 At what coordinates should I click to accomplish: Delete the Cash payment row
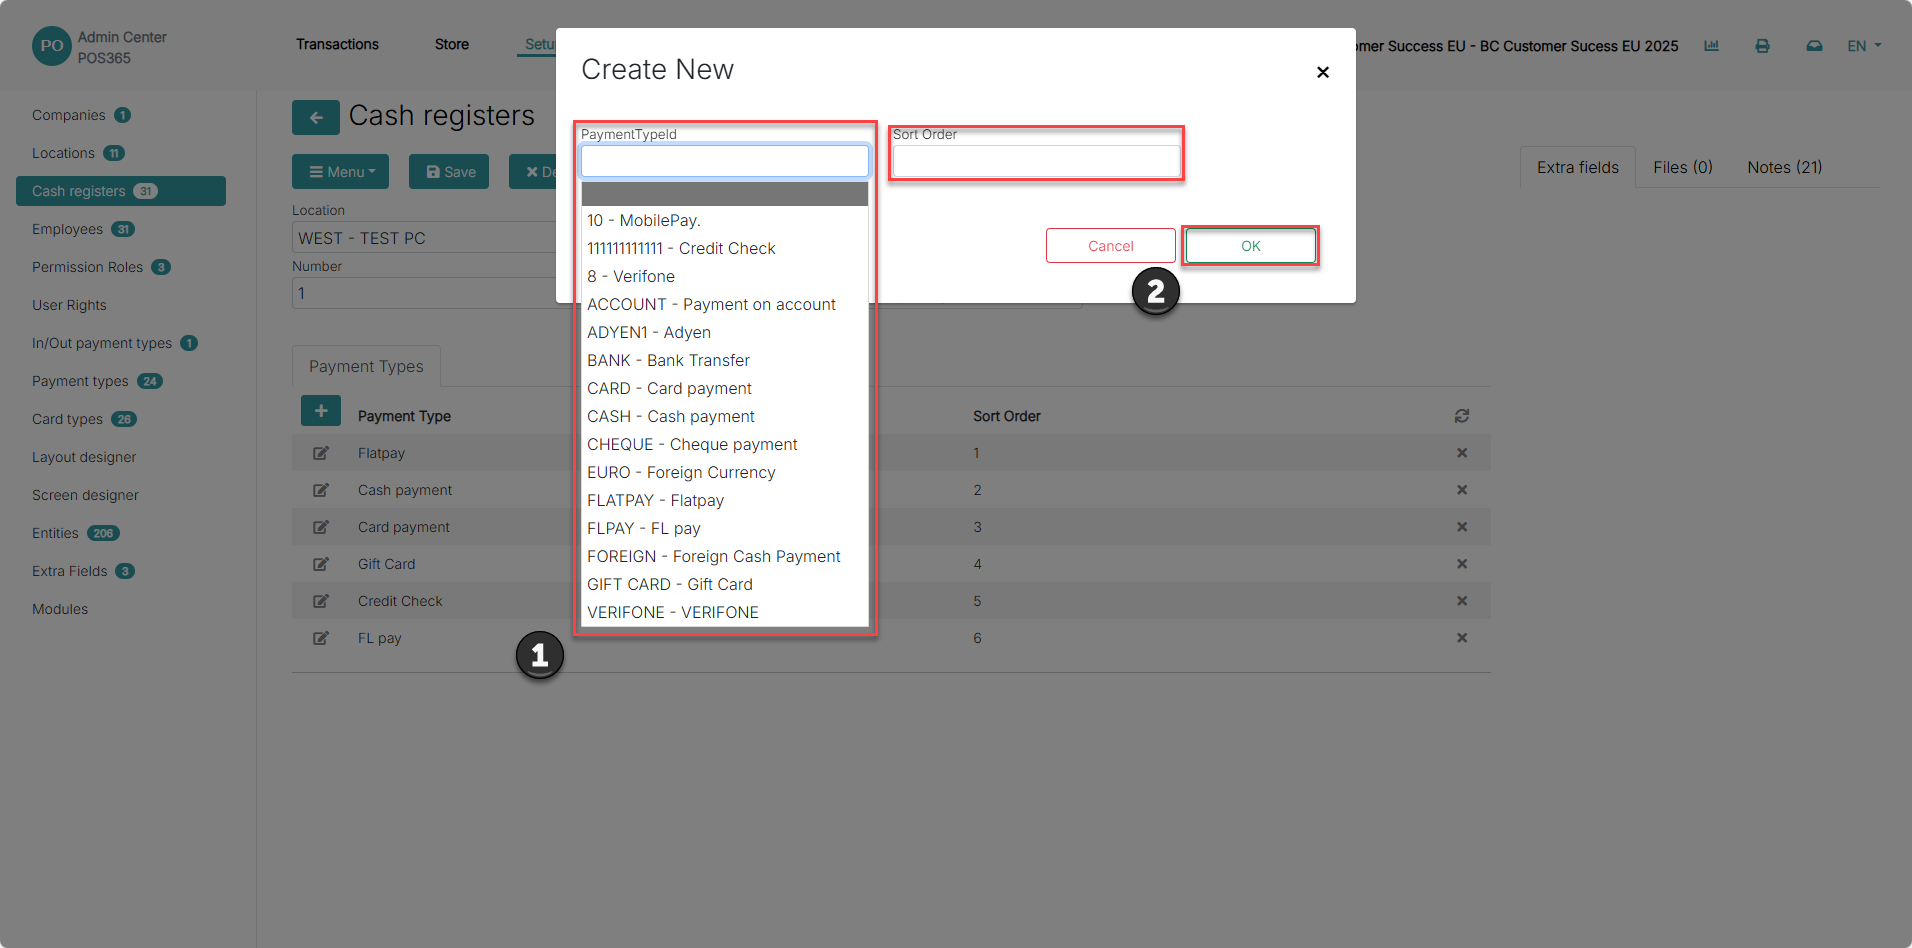(x=1462, y=490)
